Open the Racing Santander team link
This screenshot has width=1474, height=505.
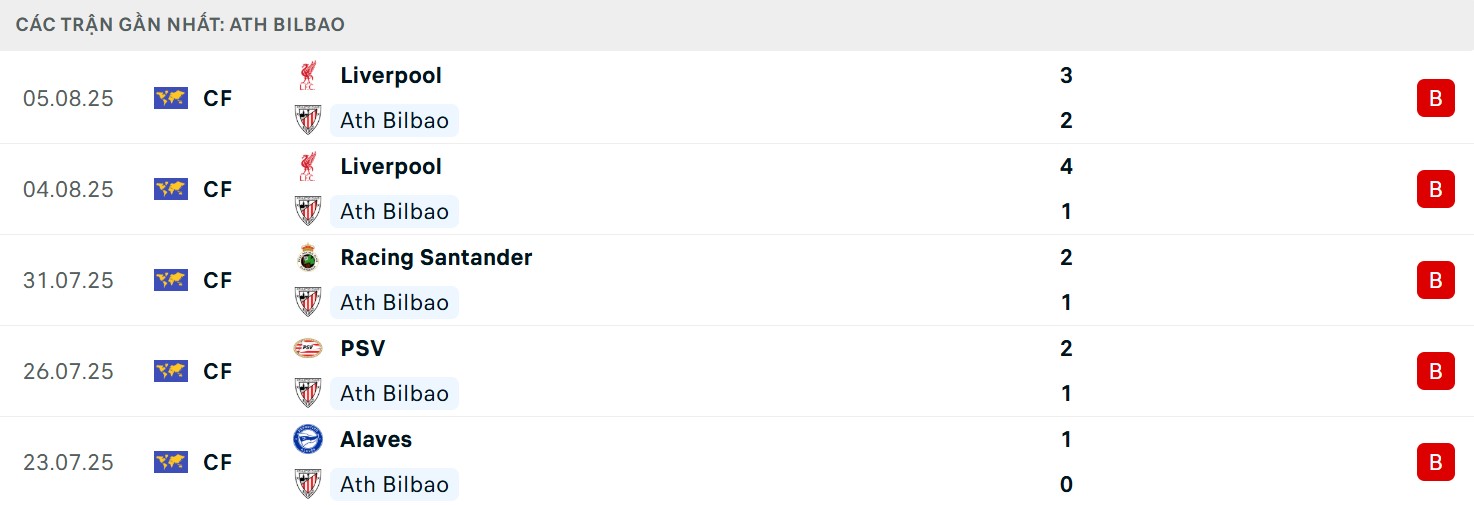click(436, 258)
